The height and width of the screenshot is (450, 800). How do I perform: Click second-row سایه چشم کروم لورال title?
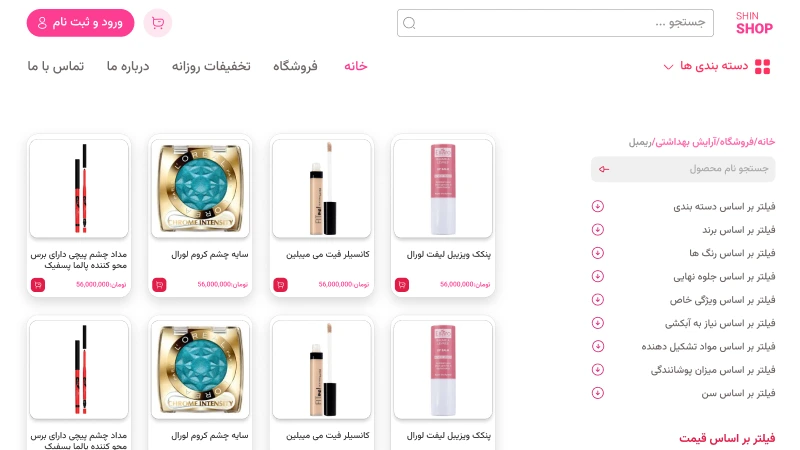point(210,436)
